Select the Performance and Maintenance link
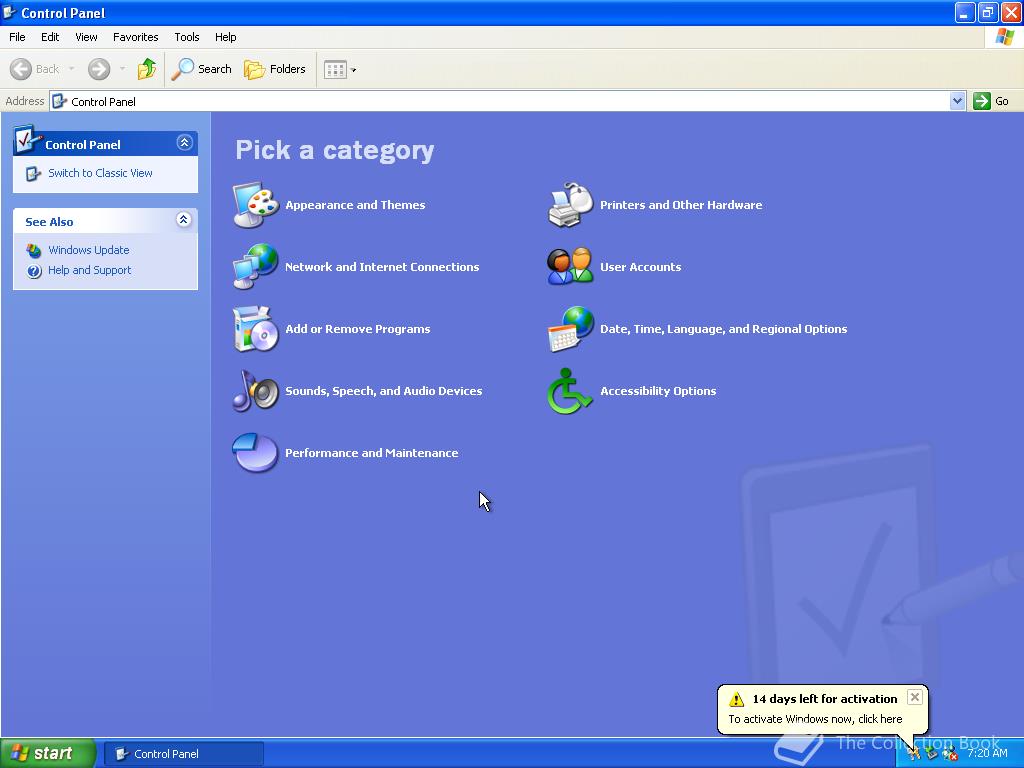Screen dimensions: 1024x768 pyautogui.click(x=372, y=453)
